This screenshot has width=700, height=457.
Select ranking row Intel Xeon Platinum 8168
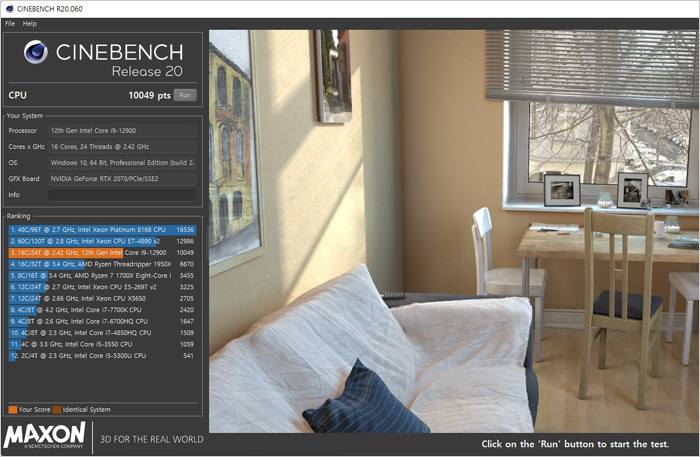point(102,229)
